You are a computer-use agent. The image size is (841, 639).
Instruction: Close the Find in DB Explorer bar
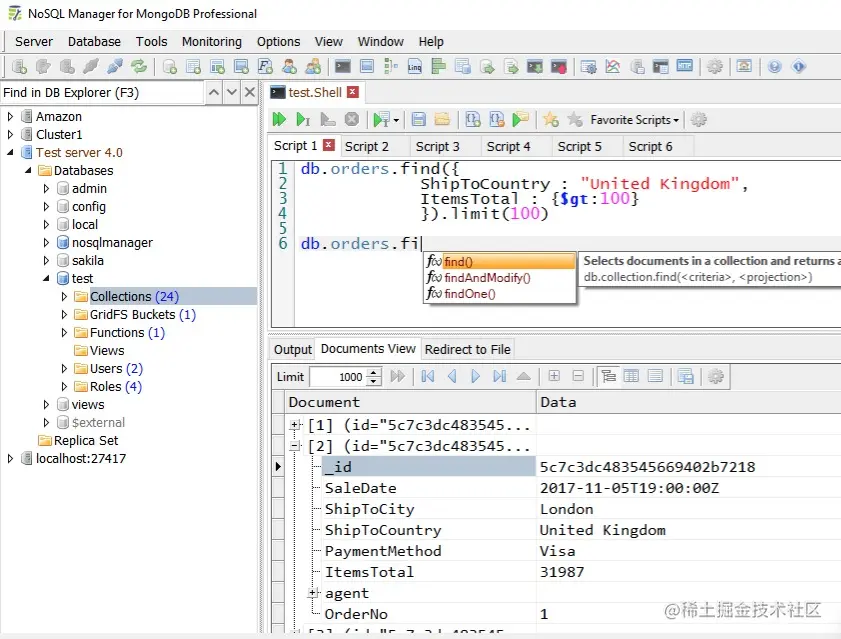tap(250, 92)
